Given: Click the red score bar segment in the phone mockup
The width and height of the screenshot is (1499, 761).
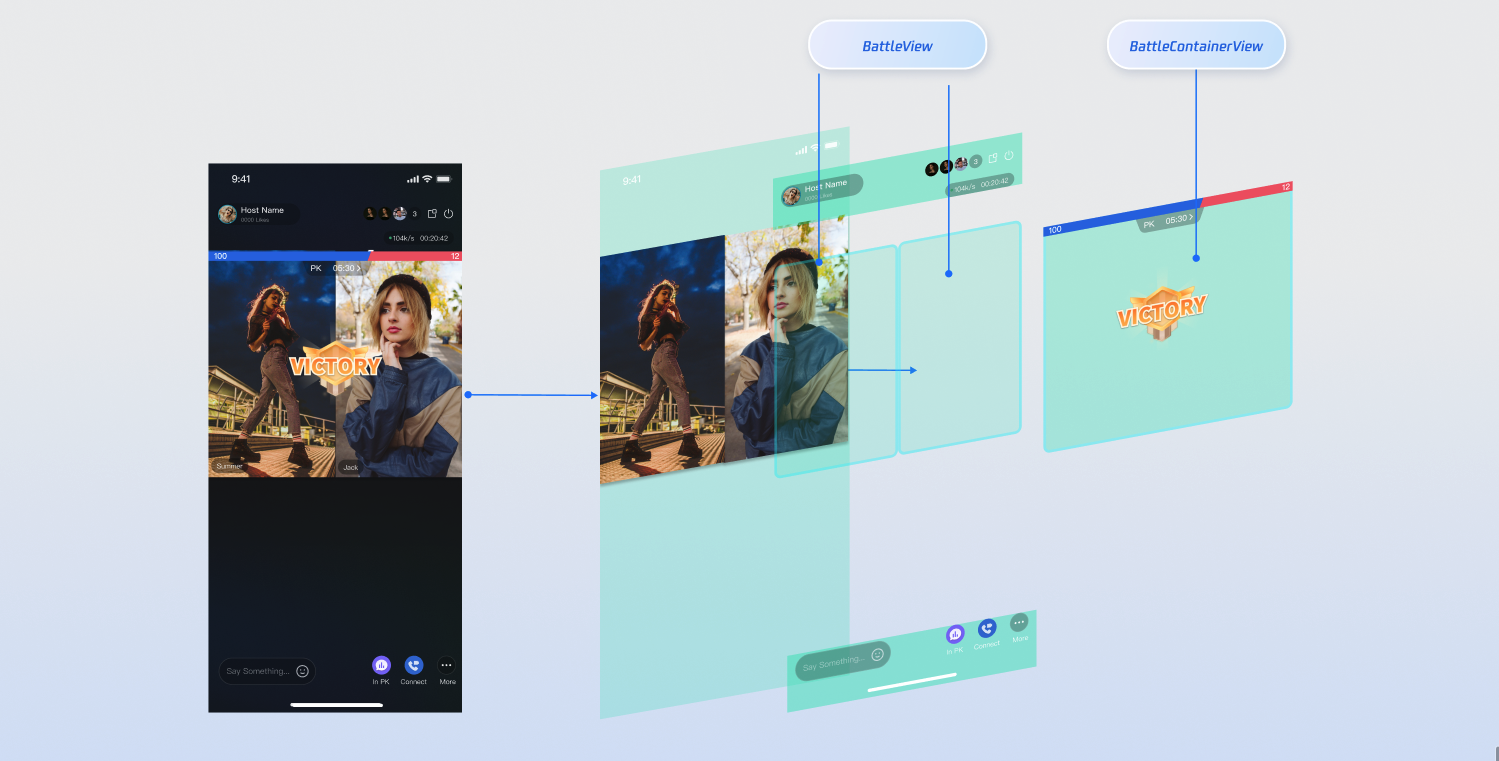Looking at the screenshot, I should tap(415, 256).
